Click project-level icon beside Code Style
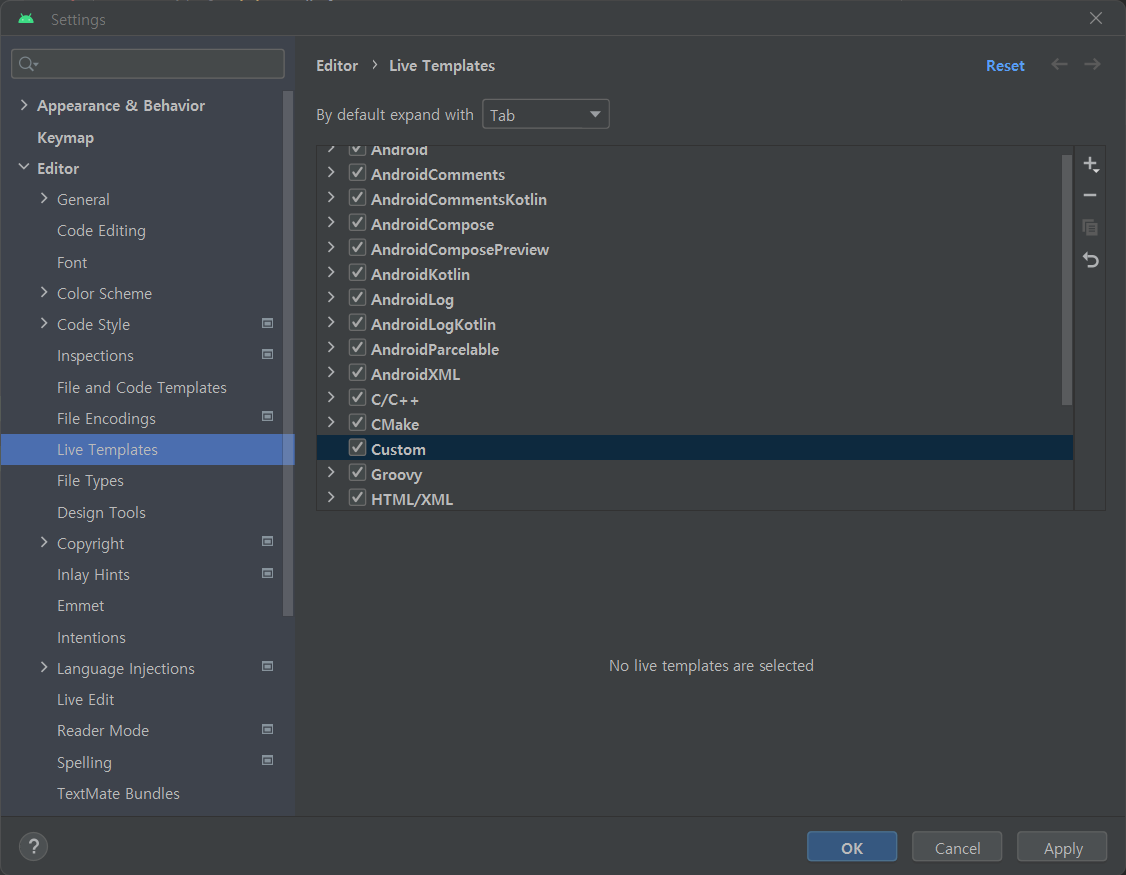The width and height of the screenshot is (1126, 875). (267, 323)
